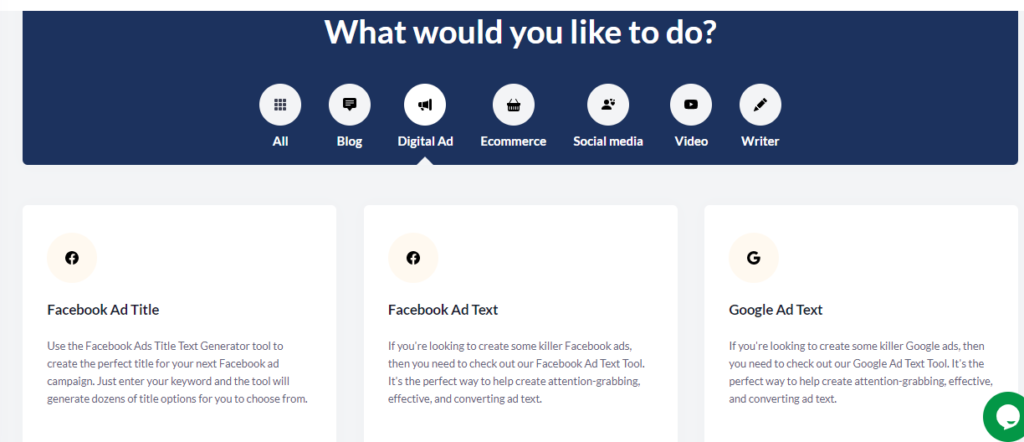Viewport: 1024px width, 442px height.
Task: Open the Facebook Ad Title tool
Action: tap(103, 309)
